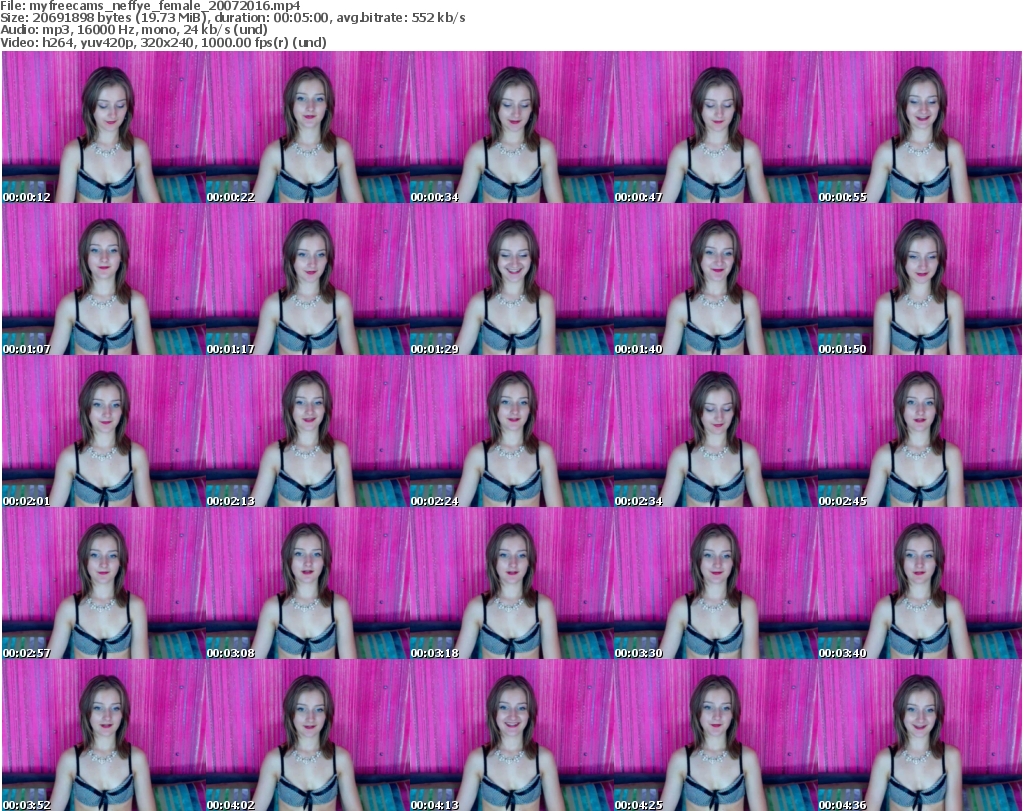Screen dimensions: 1024x811
Task: Choose the thumbnail stamped 00:00:55
Action: coord(920,127)
